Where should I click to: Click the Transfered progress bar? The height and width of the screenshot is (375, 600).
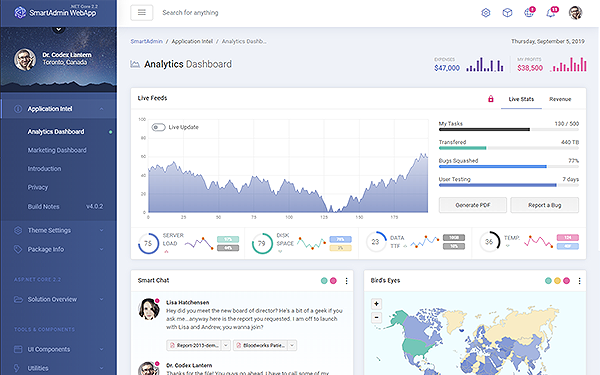click(509, 148)
